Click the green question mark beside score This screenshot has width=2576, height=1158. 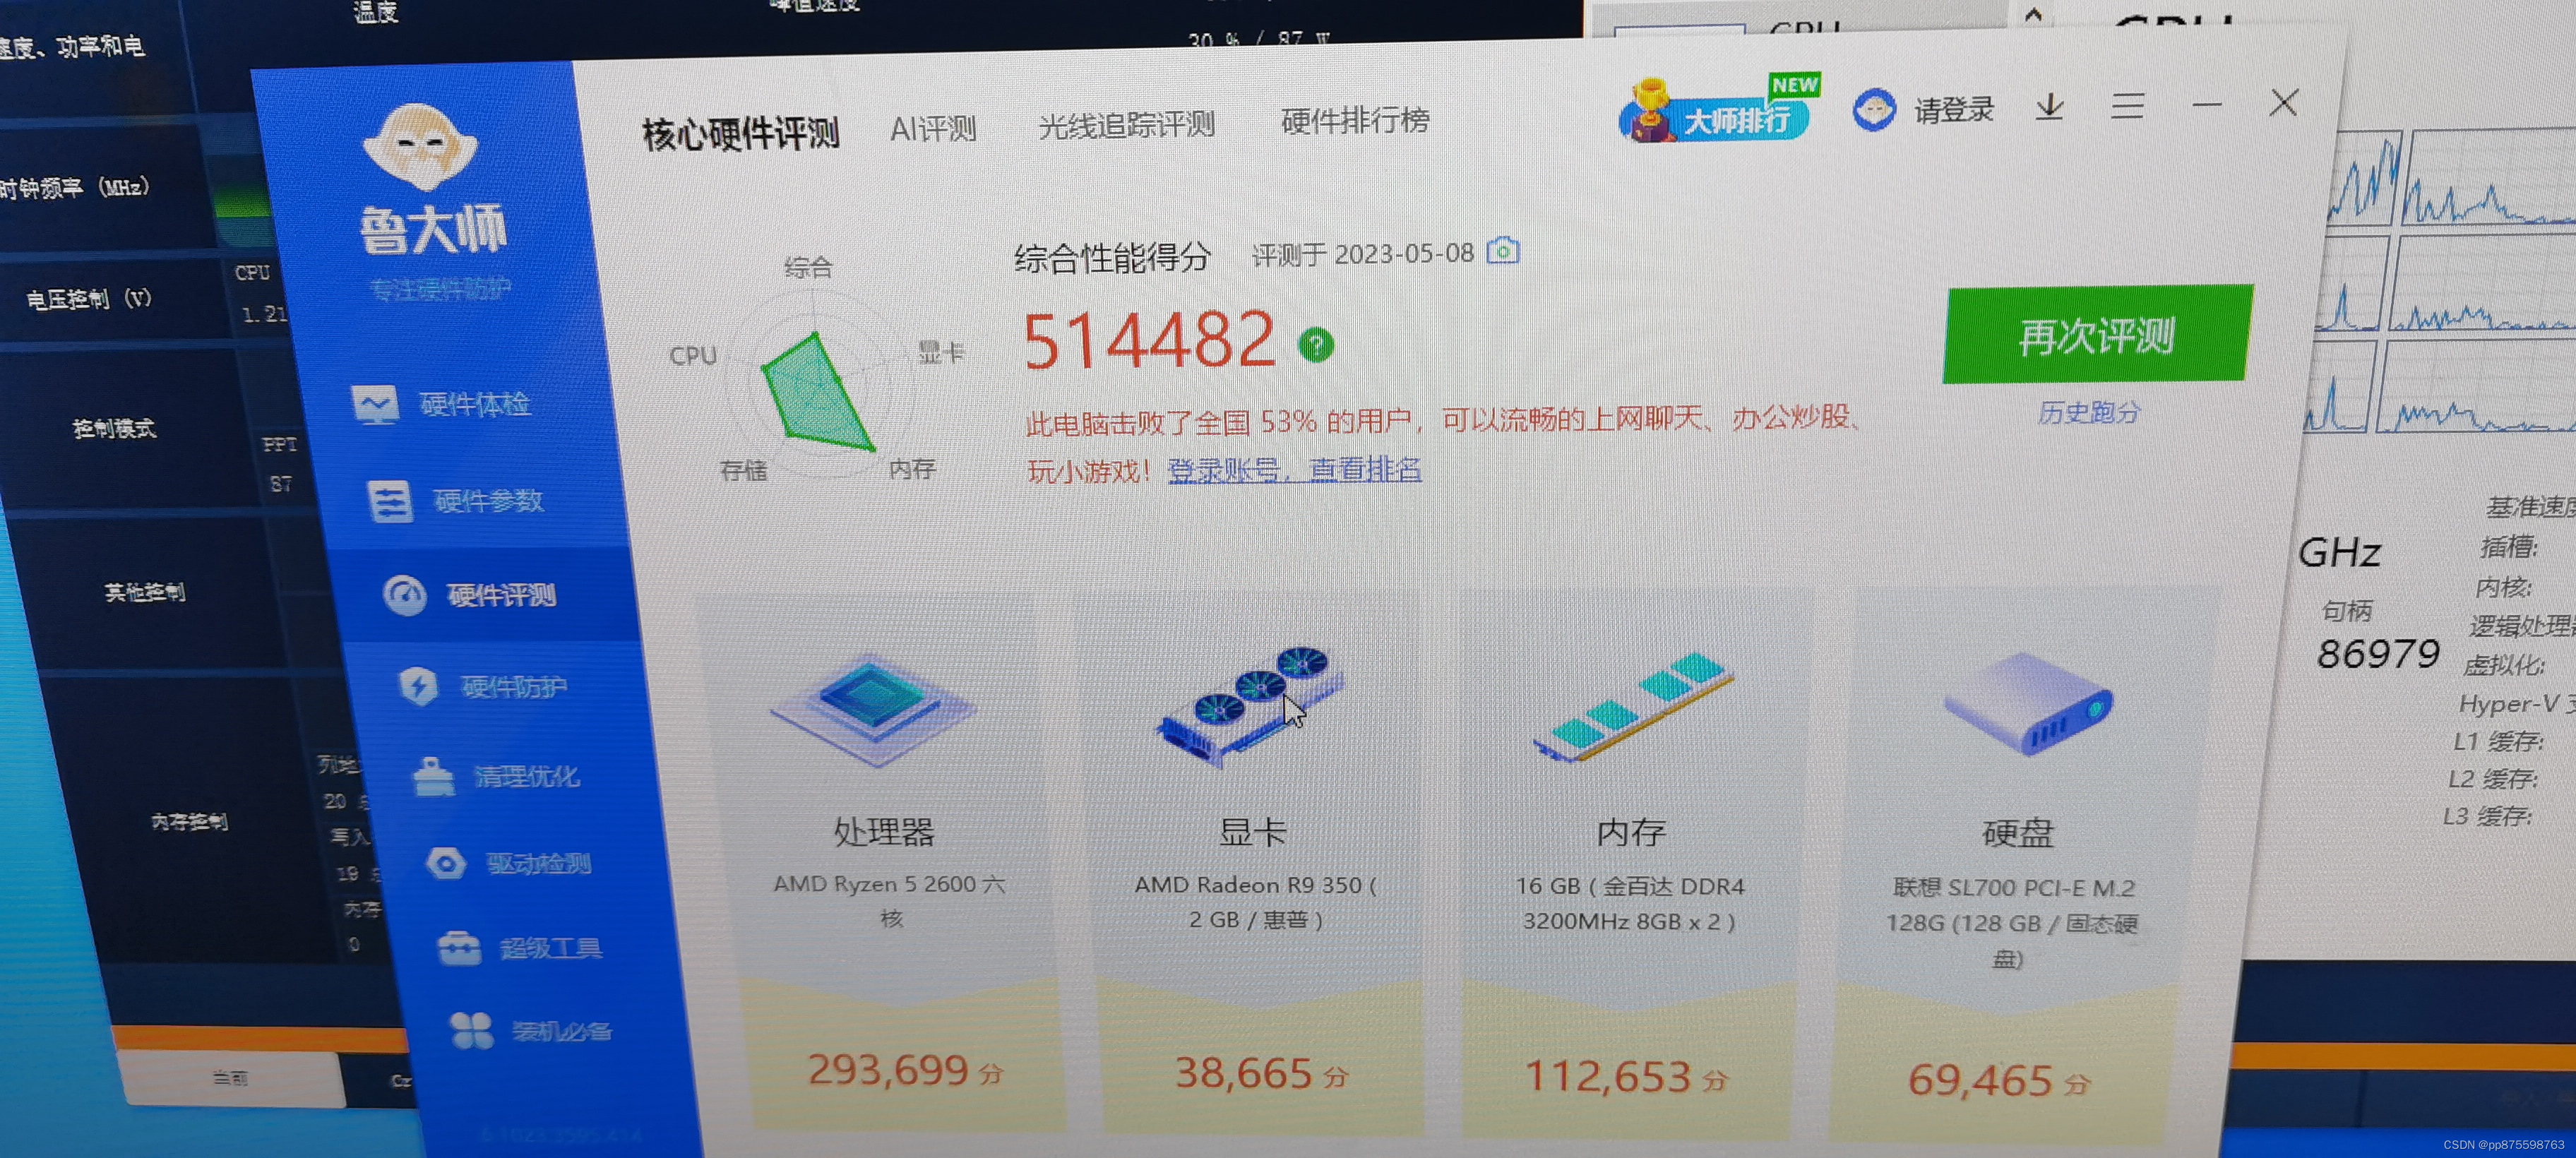tap(1316, 345)
